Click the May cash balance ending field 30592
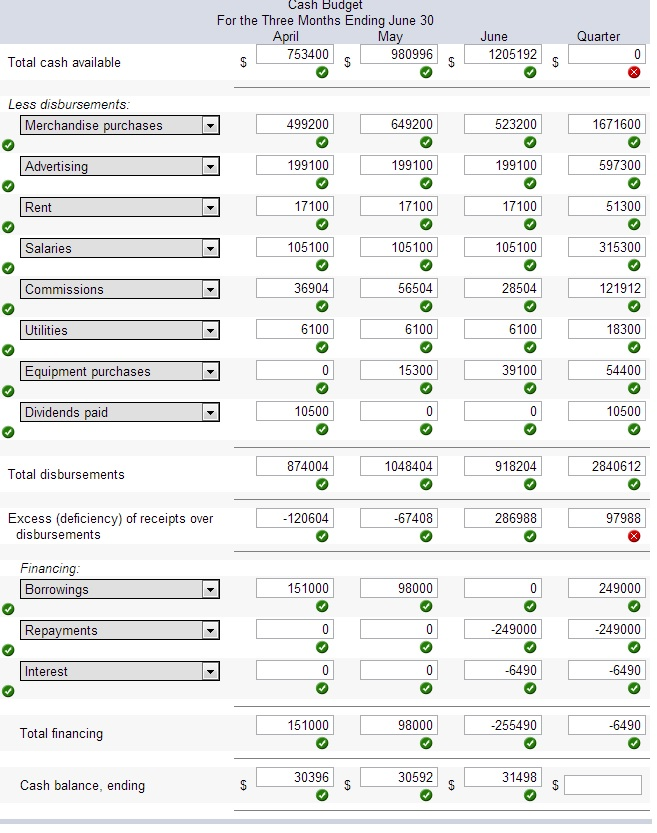The width and height of the screenshot is (657, 833). tap(399, 777)
